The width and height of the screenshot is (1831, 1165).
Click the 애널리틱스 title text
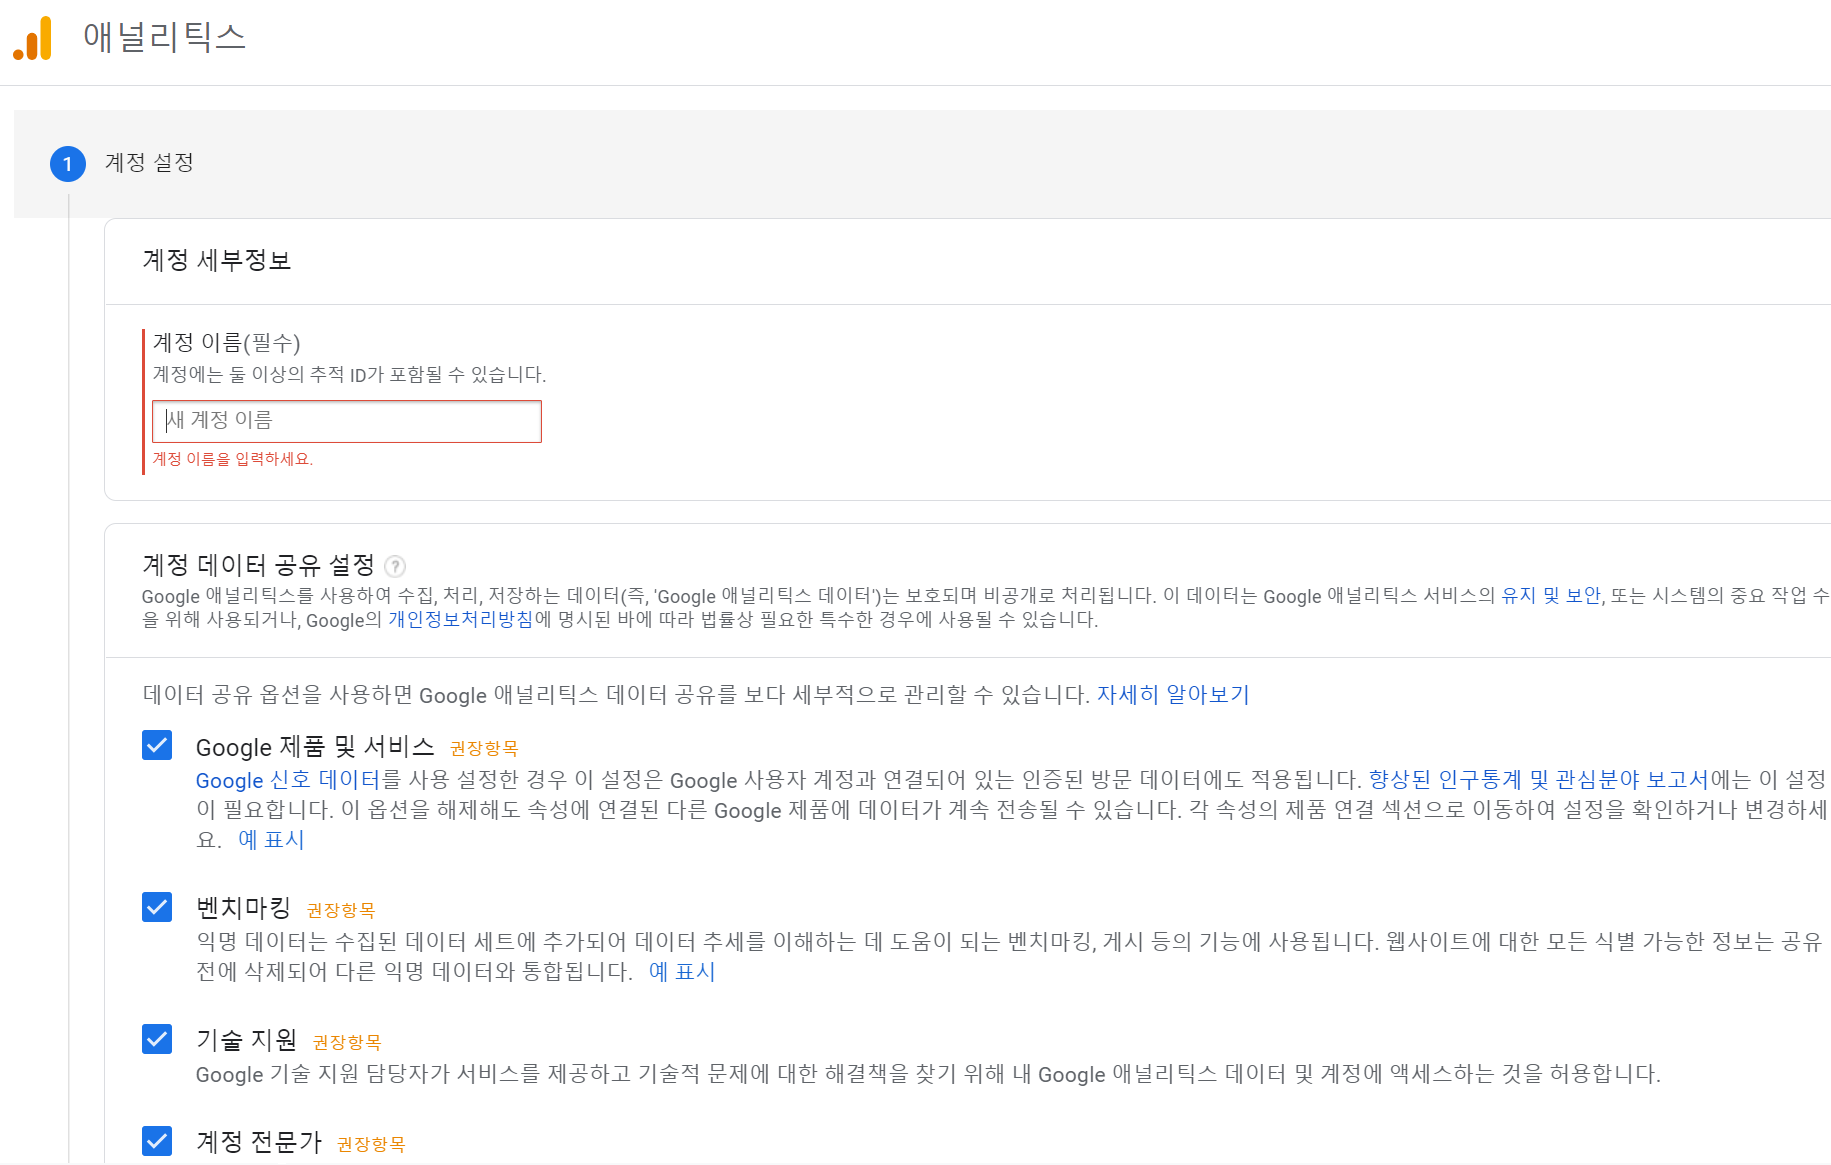point(164,38)
